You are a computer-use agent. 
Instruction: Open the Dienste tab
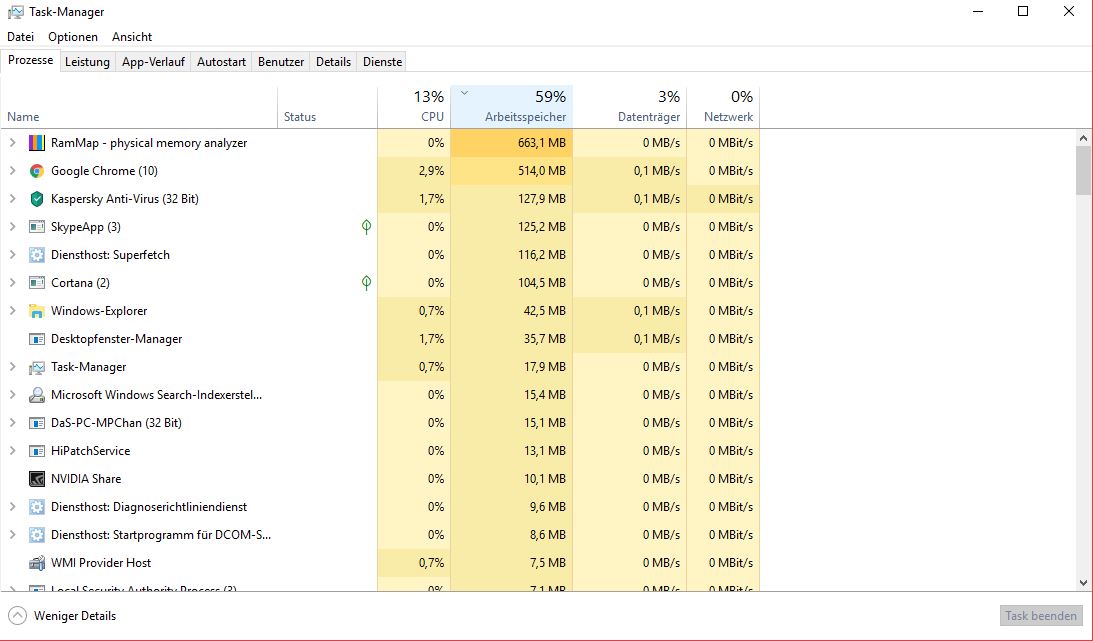(x=382, y=62)
